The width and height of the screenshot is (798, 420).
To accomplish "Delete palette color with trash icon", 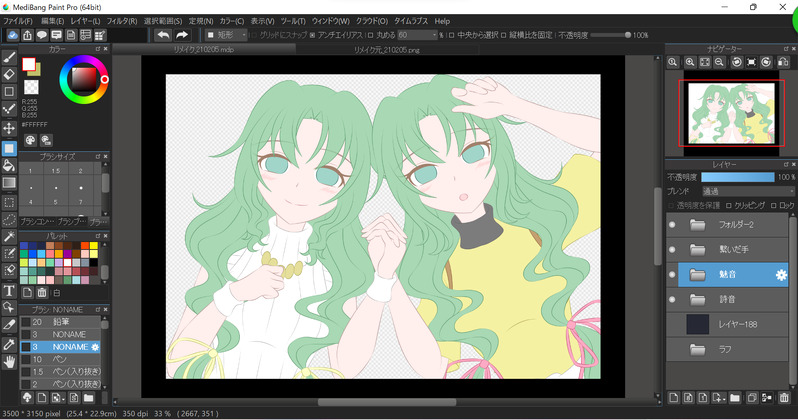I will (42, 293).
